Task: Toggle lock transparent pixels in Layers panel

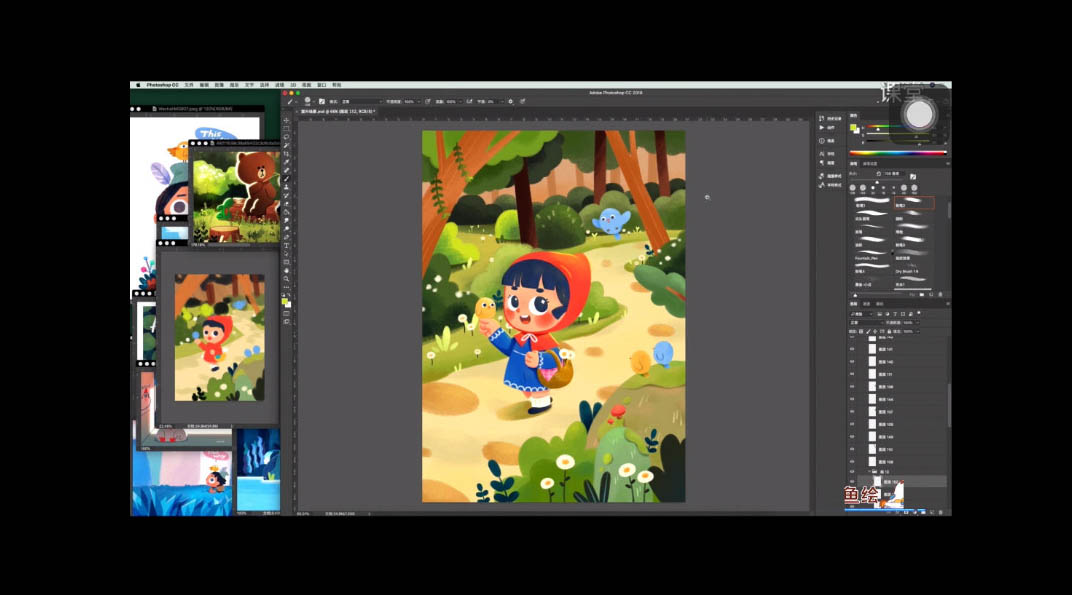Action: click(x=861, y=332)
